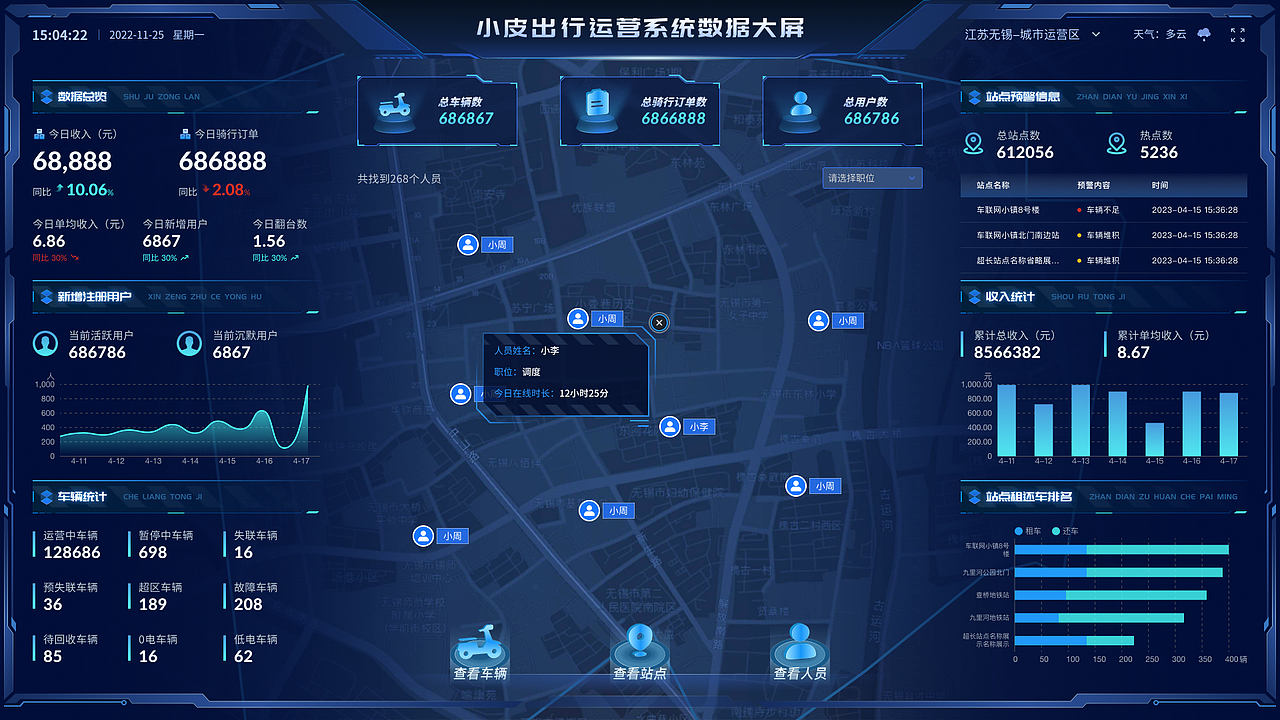Click the 小李 name label on map
The width and height of the screenshot is (1280, 720).
click(x=700, y=427)
